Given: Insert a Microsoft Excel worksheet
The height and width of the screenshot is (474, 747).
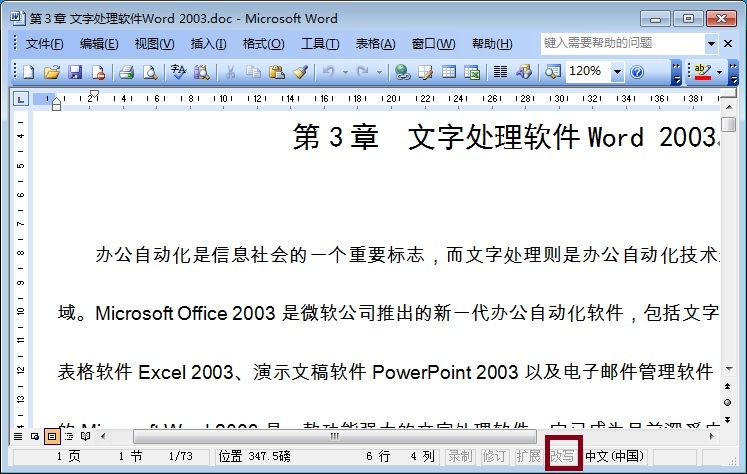Looking at the screenshot, I should [472, 72].
